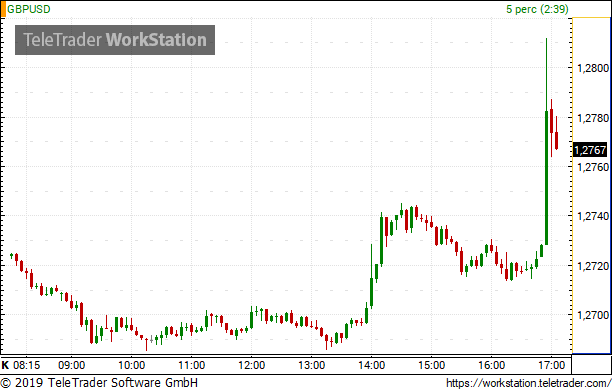Click the GBPUSD symbol label
Screen dimensions: 612x392
(x=29, y=9)
